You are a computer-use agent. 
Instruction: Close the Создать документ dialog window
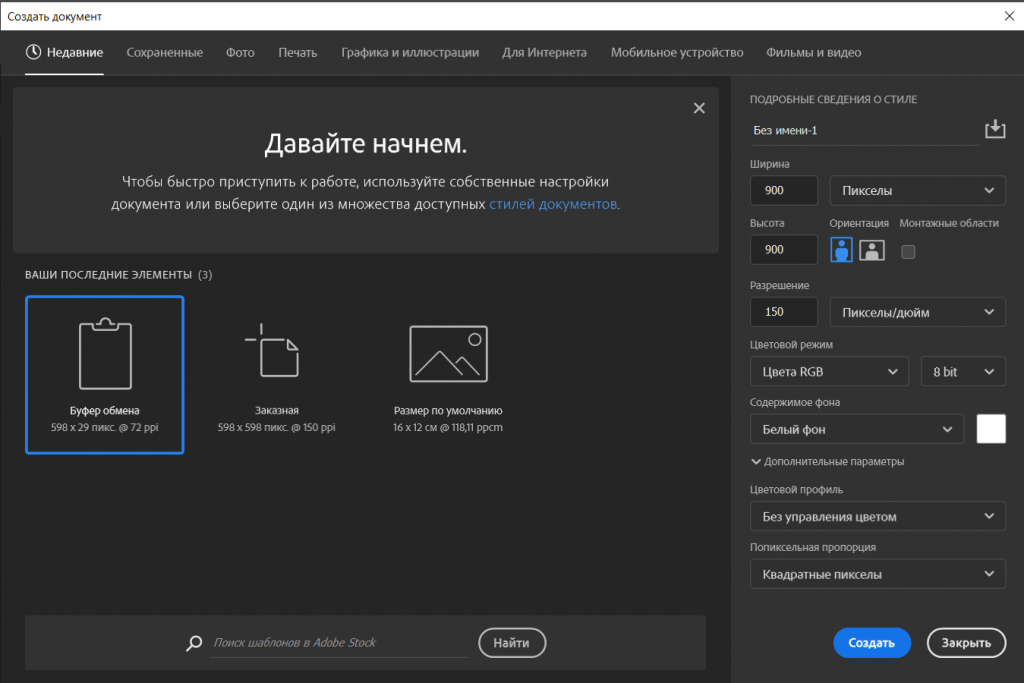[x=1009, y=16]
